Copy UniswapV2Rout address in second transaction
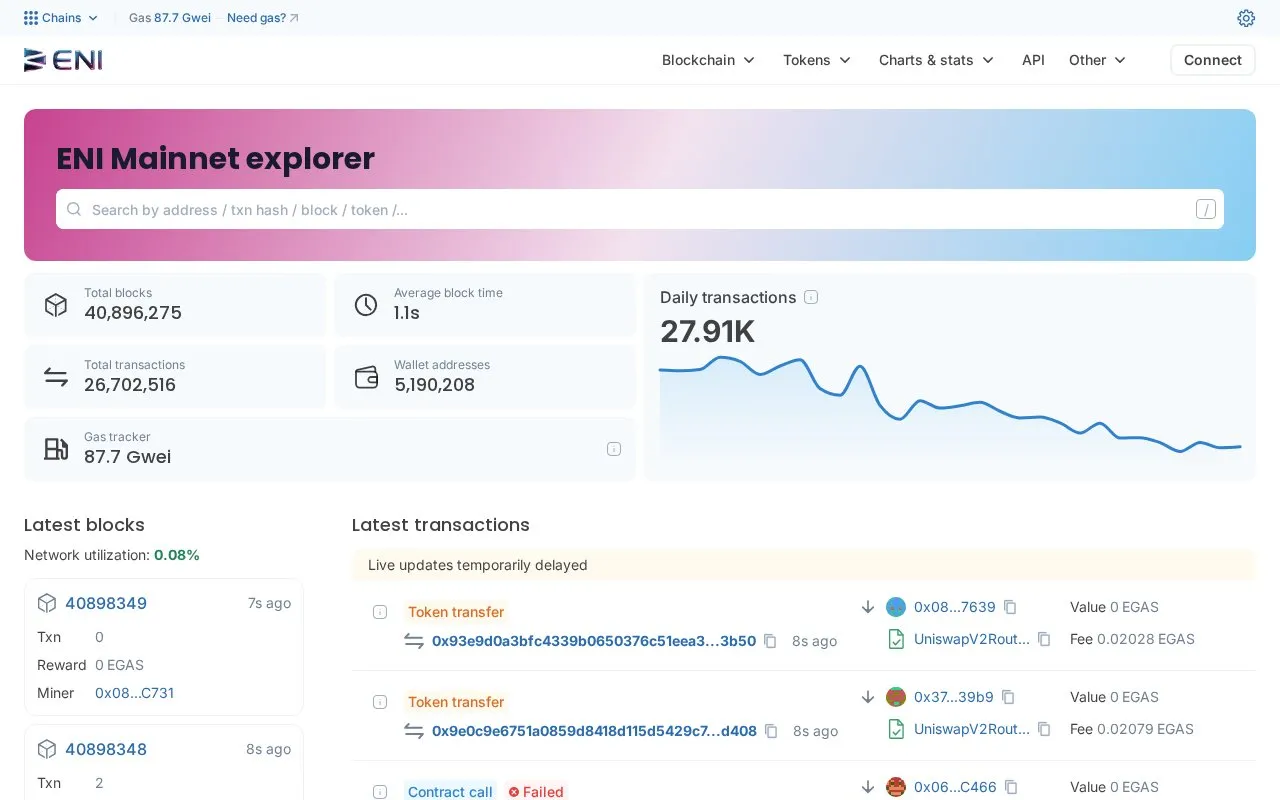 pyautogui.click(x=1044, y=729)
